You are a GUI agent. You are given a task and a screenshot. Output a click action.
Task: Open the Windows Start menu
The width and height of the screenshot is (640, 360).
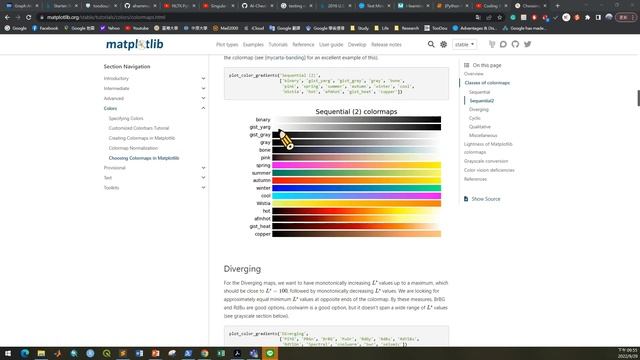coord(8,353)
